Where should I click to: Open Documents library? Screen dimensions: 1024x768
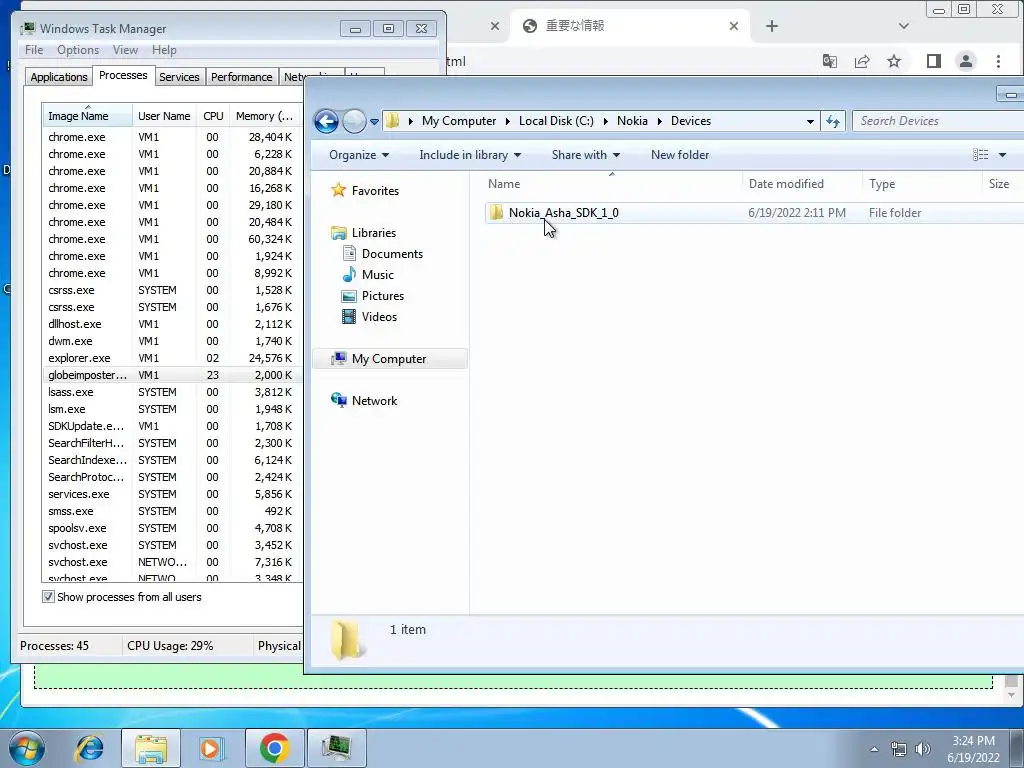click(x=392, y=253)
